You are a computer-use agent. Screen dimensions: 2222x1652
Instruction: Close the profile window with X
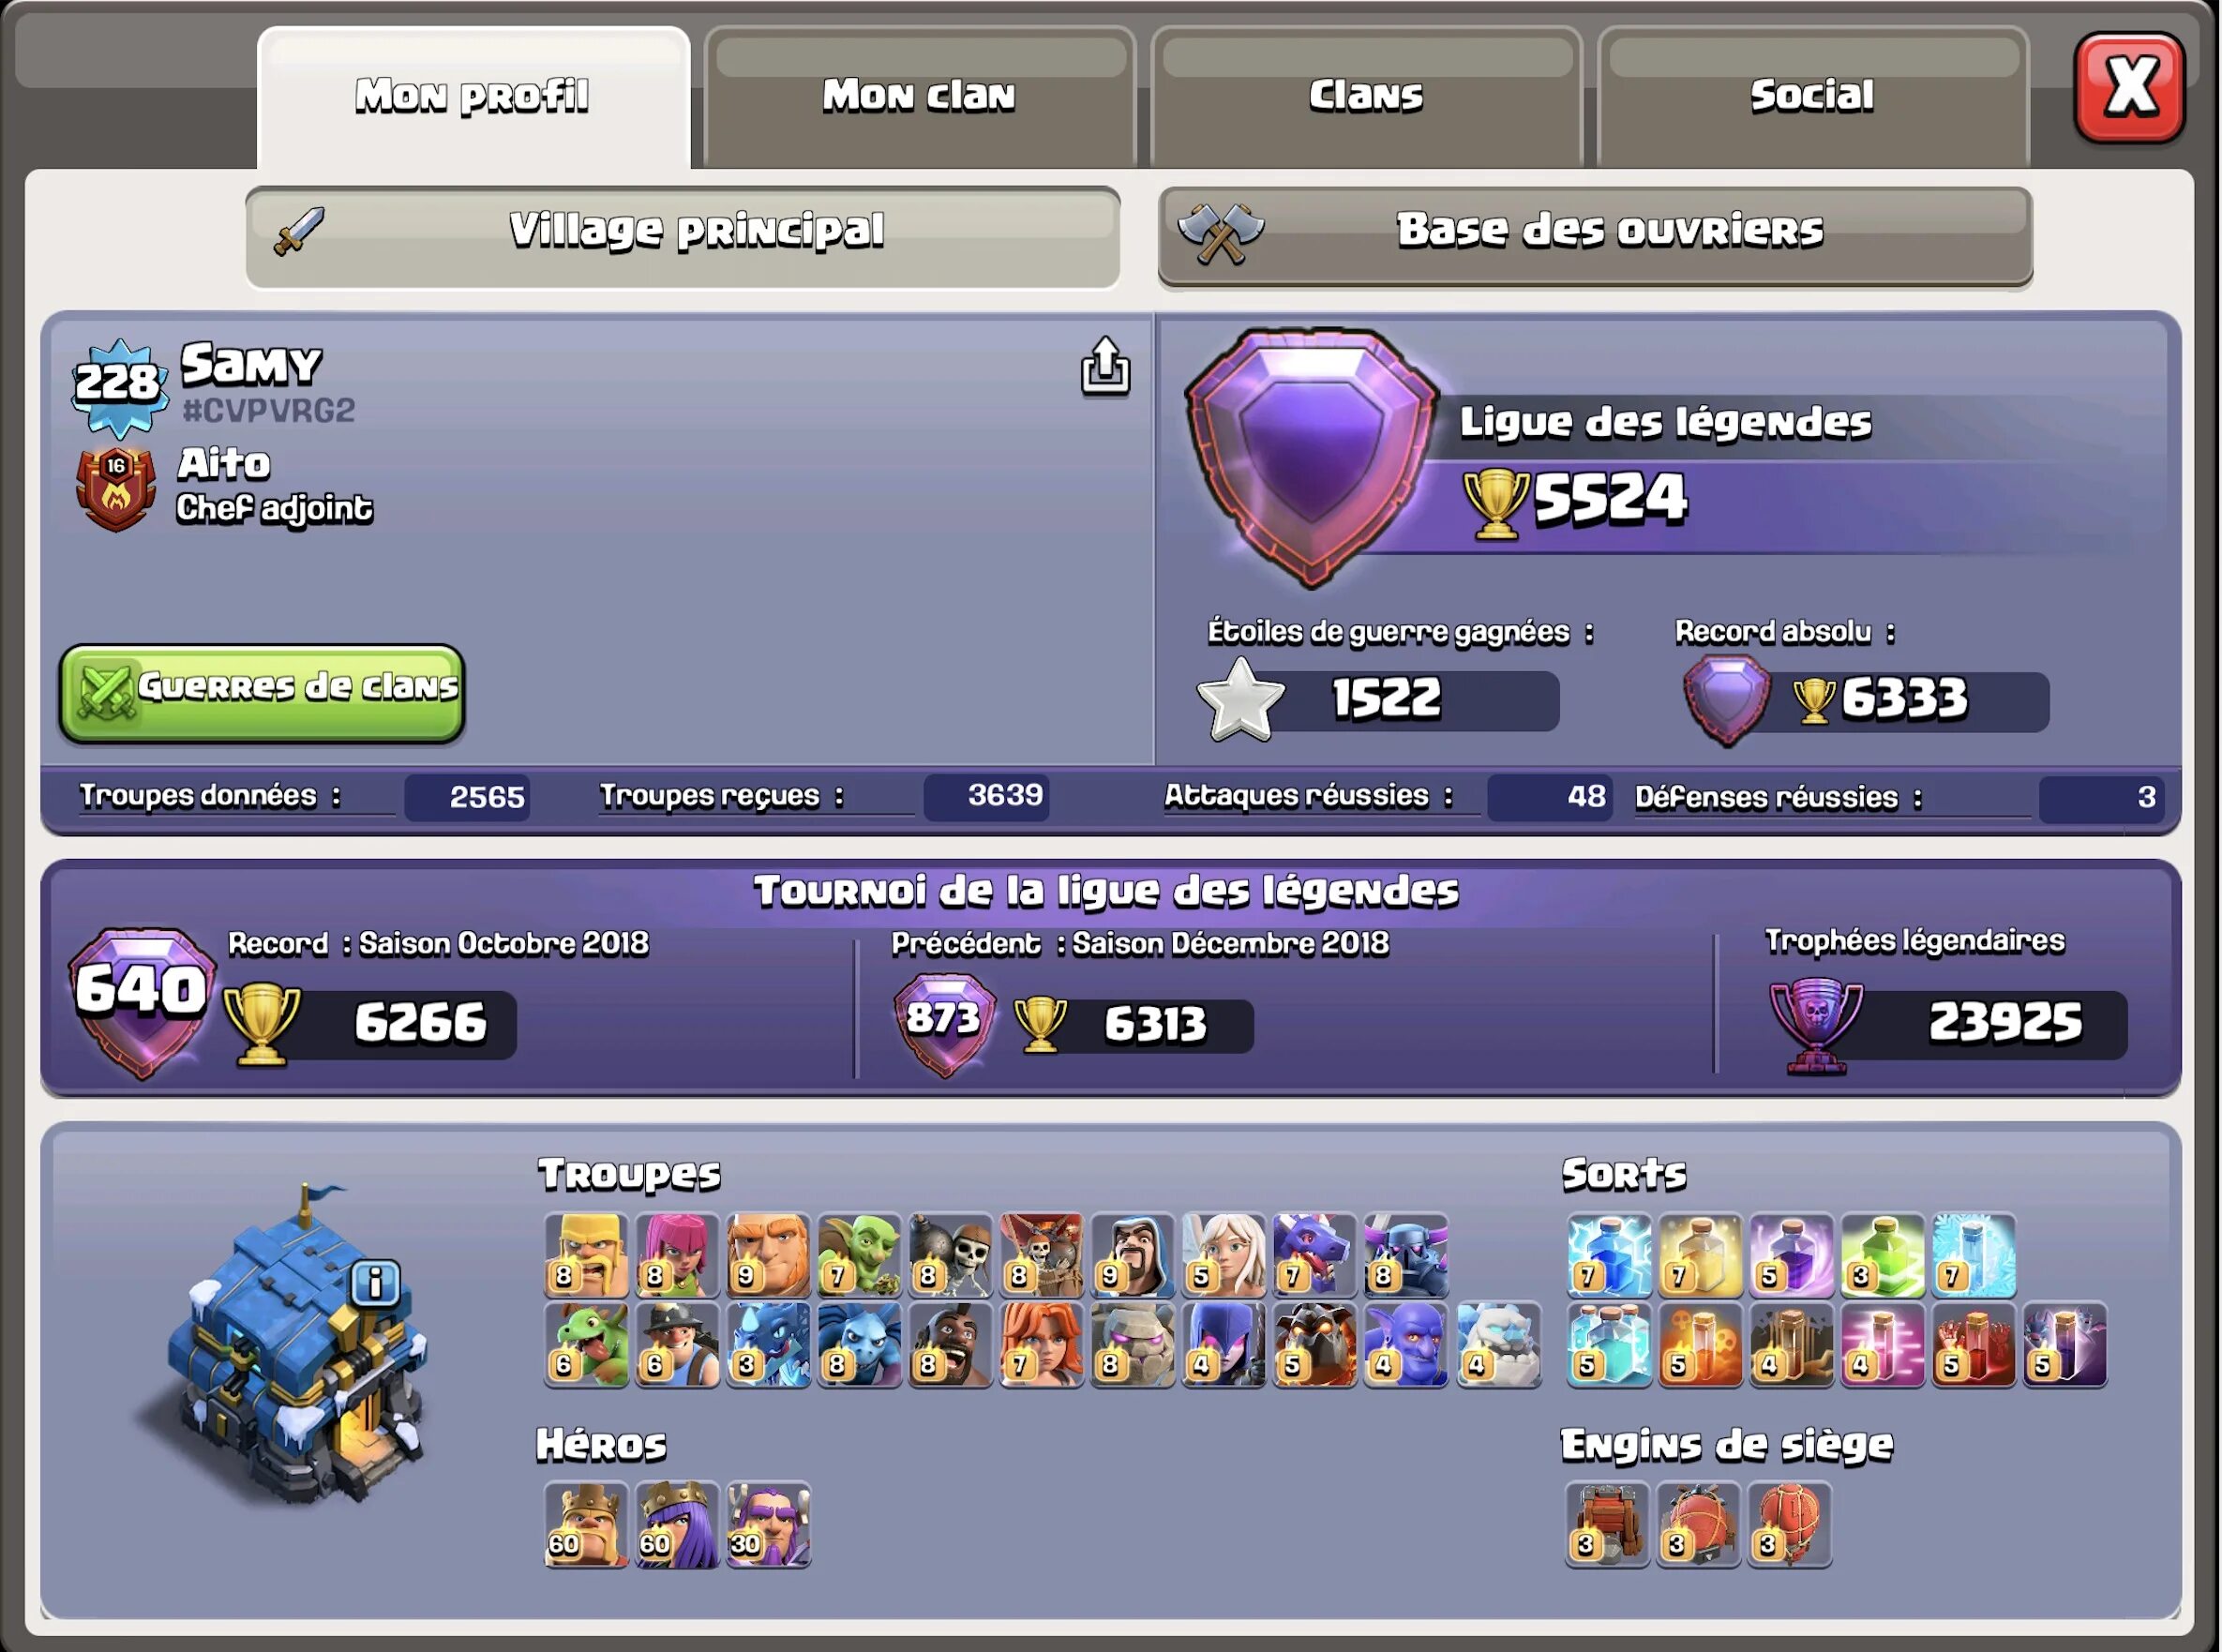[2129, 88]
